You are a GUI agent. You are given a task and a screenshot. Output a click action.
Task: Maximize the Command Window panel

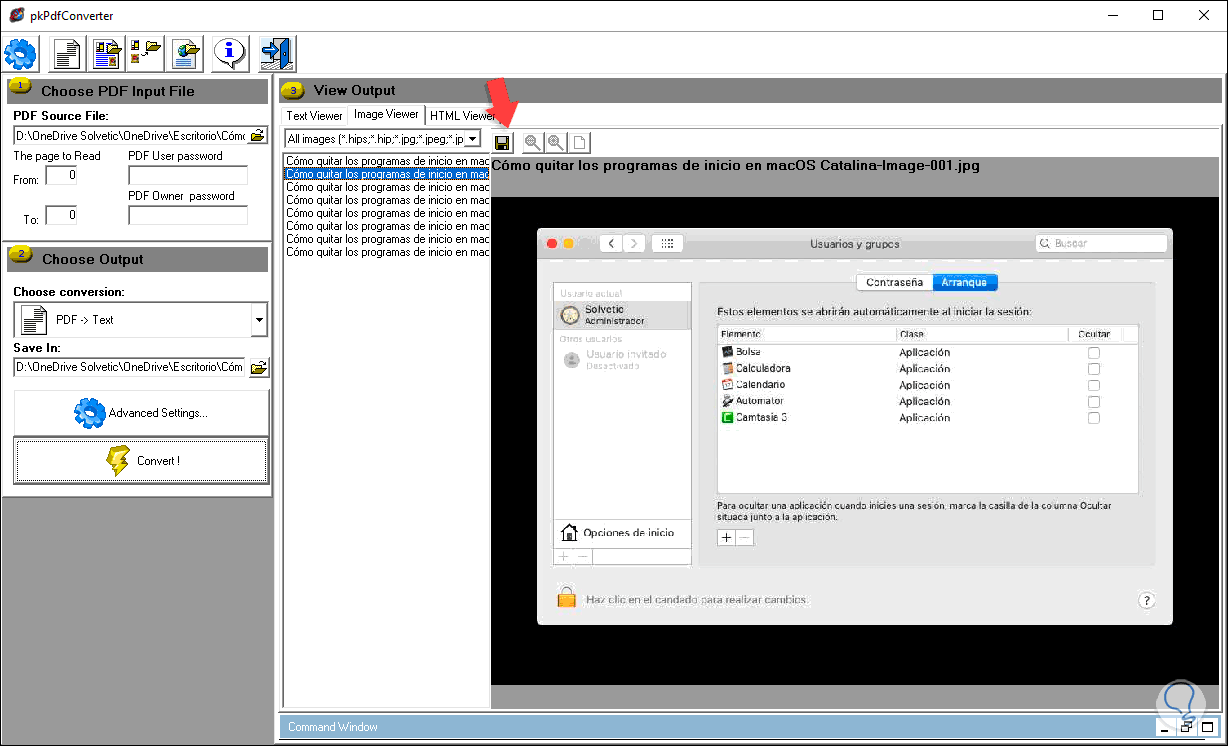(x=1207, y=727)
